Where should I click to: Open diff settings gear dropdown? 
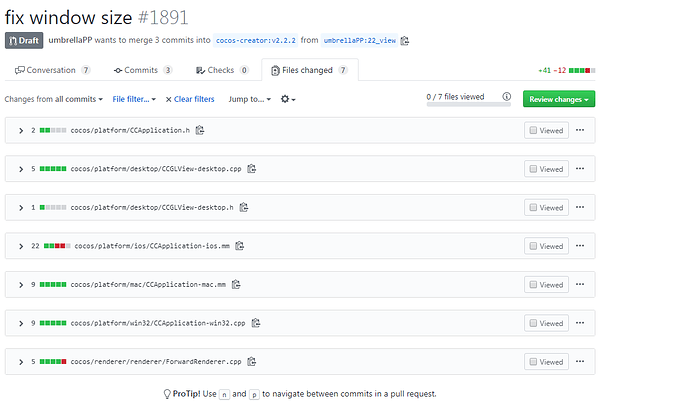click(288, 99)
